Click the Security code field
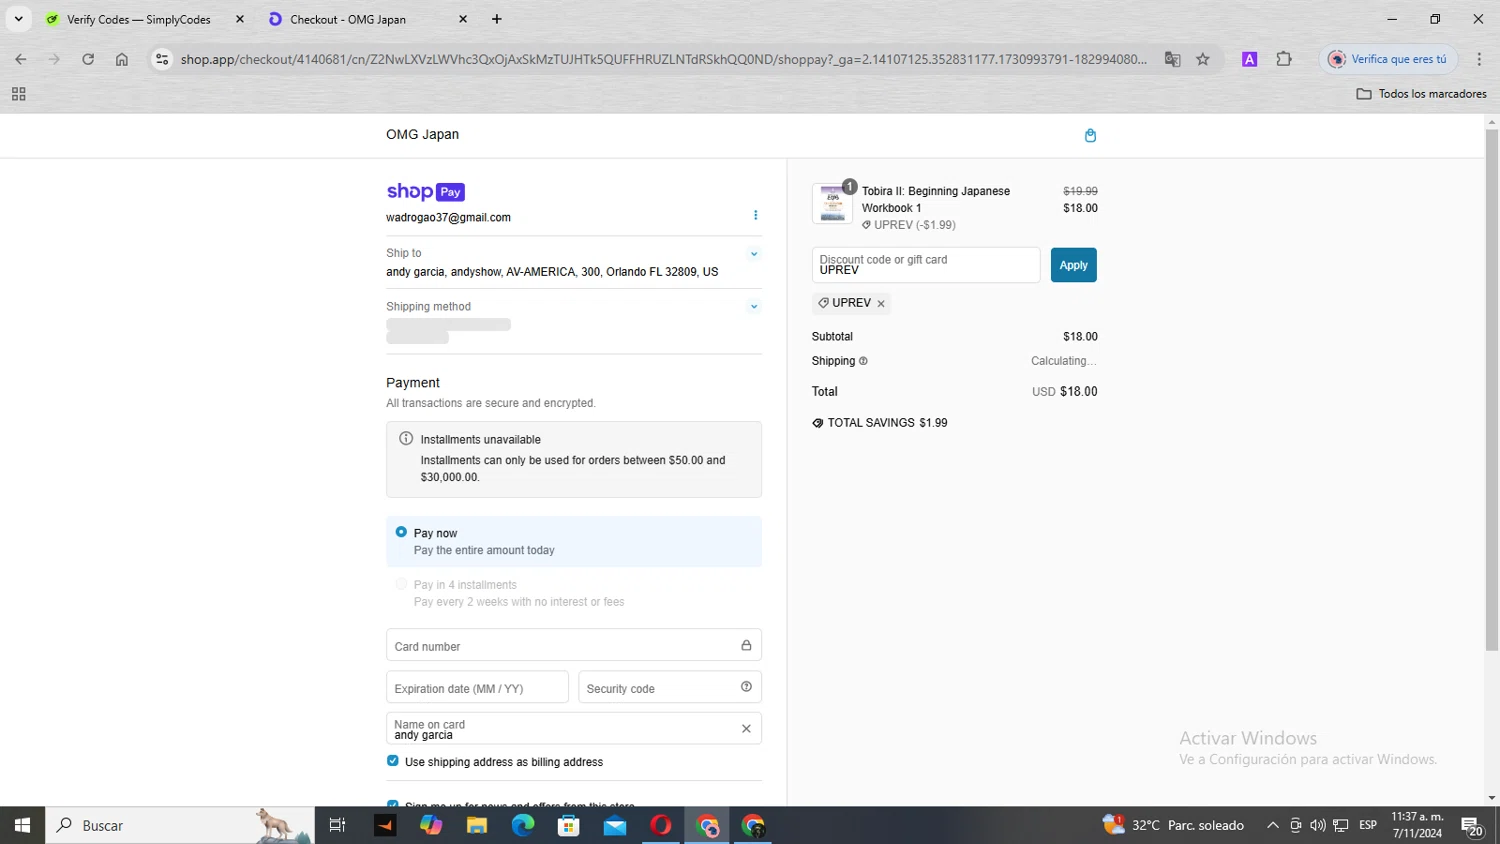1500x844 pixels. click(x=670, y=687)
